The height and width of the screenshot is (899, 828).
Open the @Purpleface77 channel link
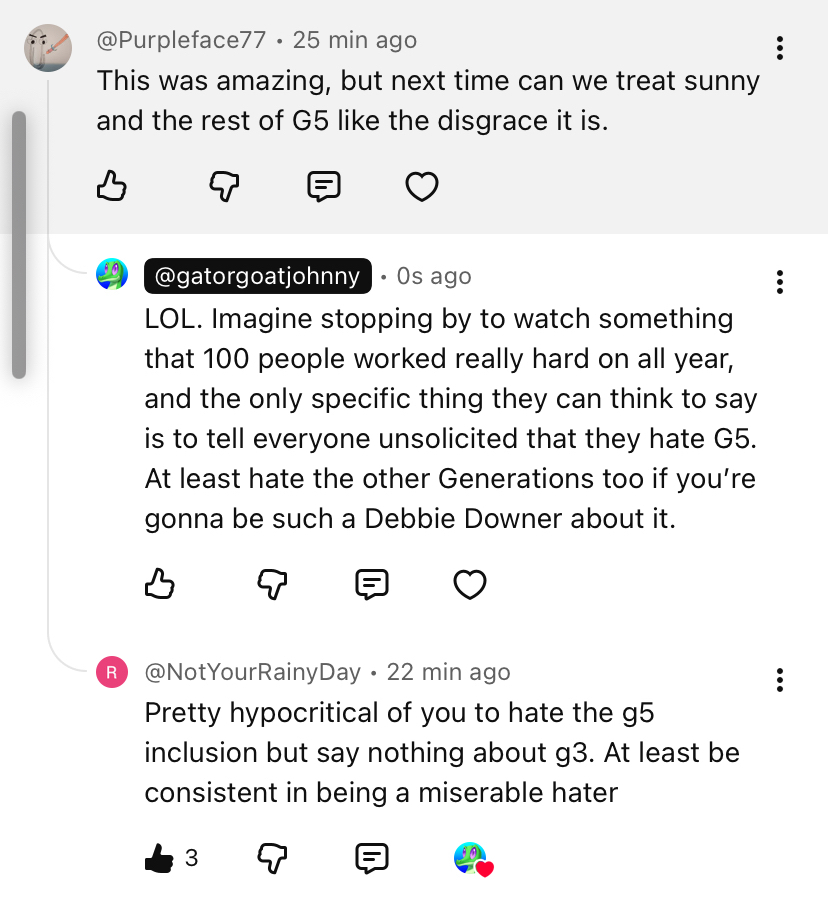[181, 40]
